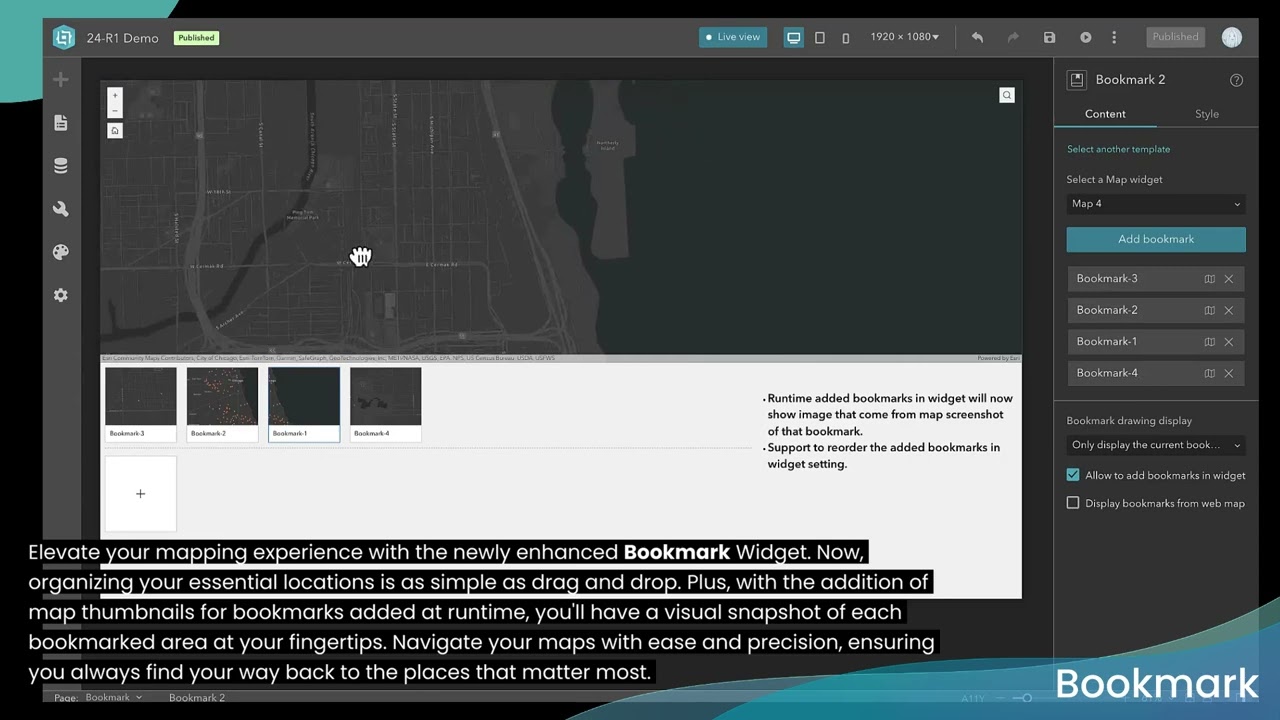Click Select another template link
Viewport: 1280px width, 720px height.
point(1118,149)
